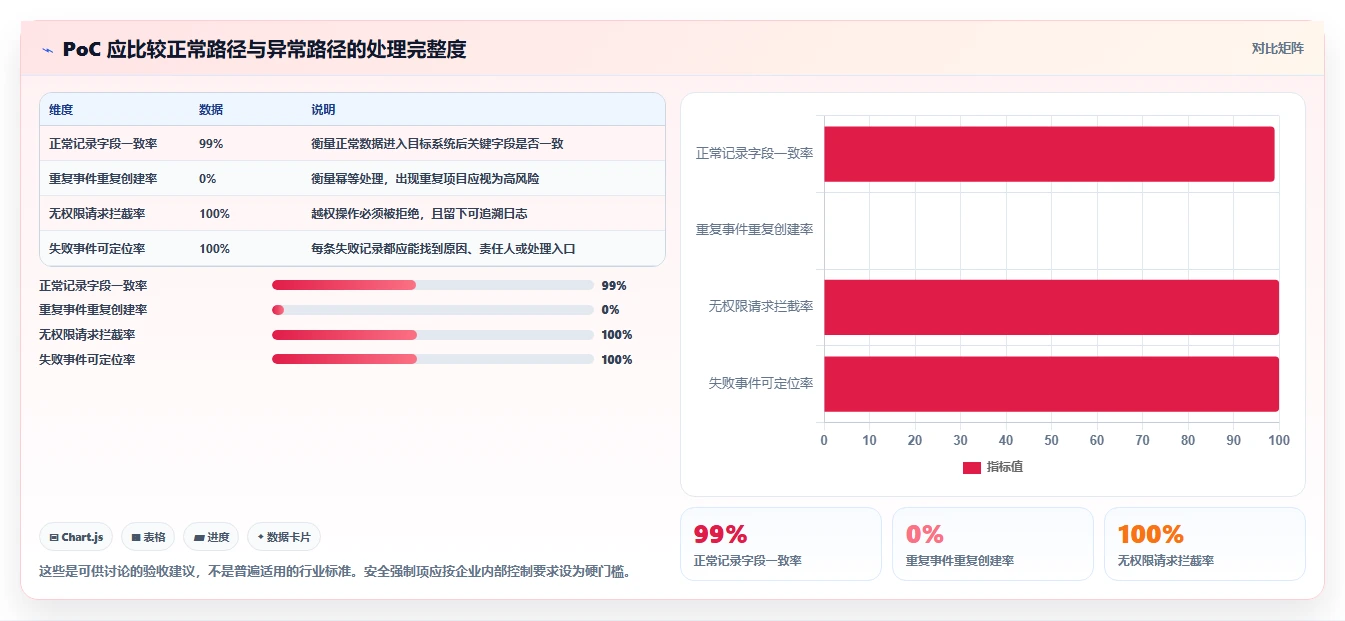1345x621 pixels.
Task: Toggle the 指标值 chart legend swatch
Action: pos(972,467)
